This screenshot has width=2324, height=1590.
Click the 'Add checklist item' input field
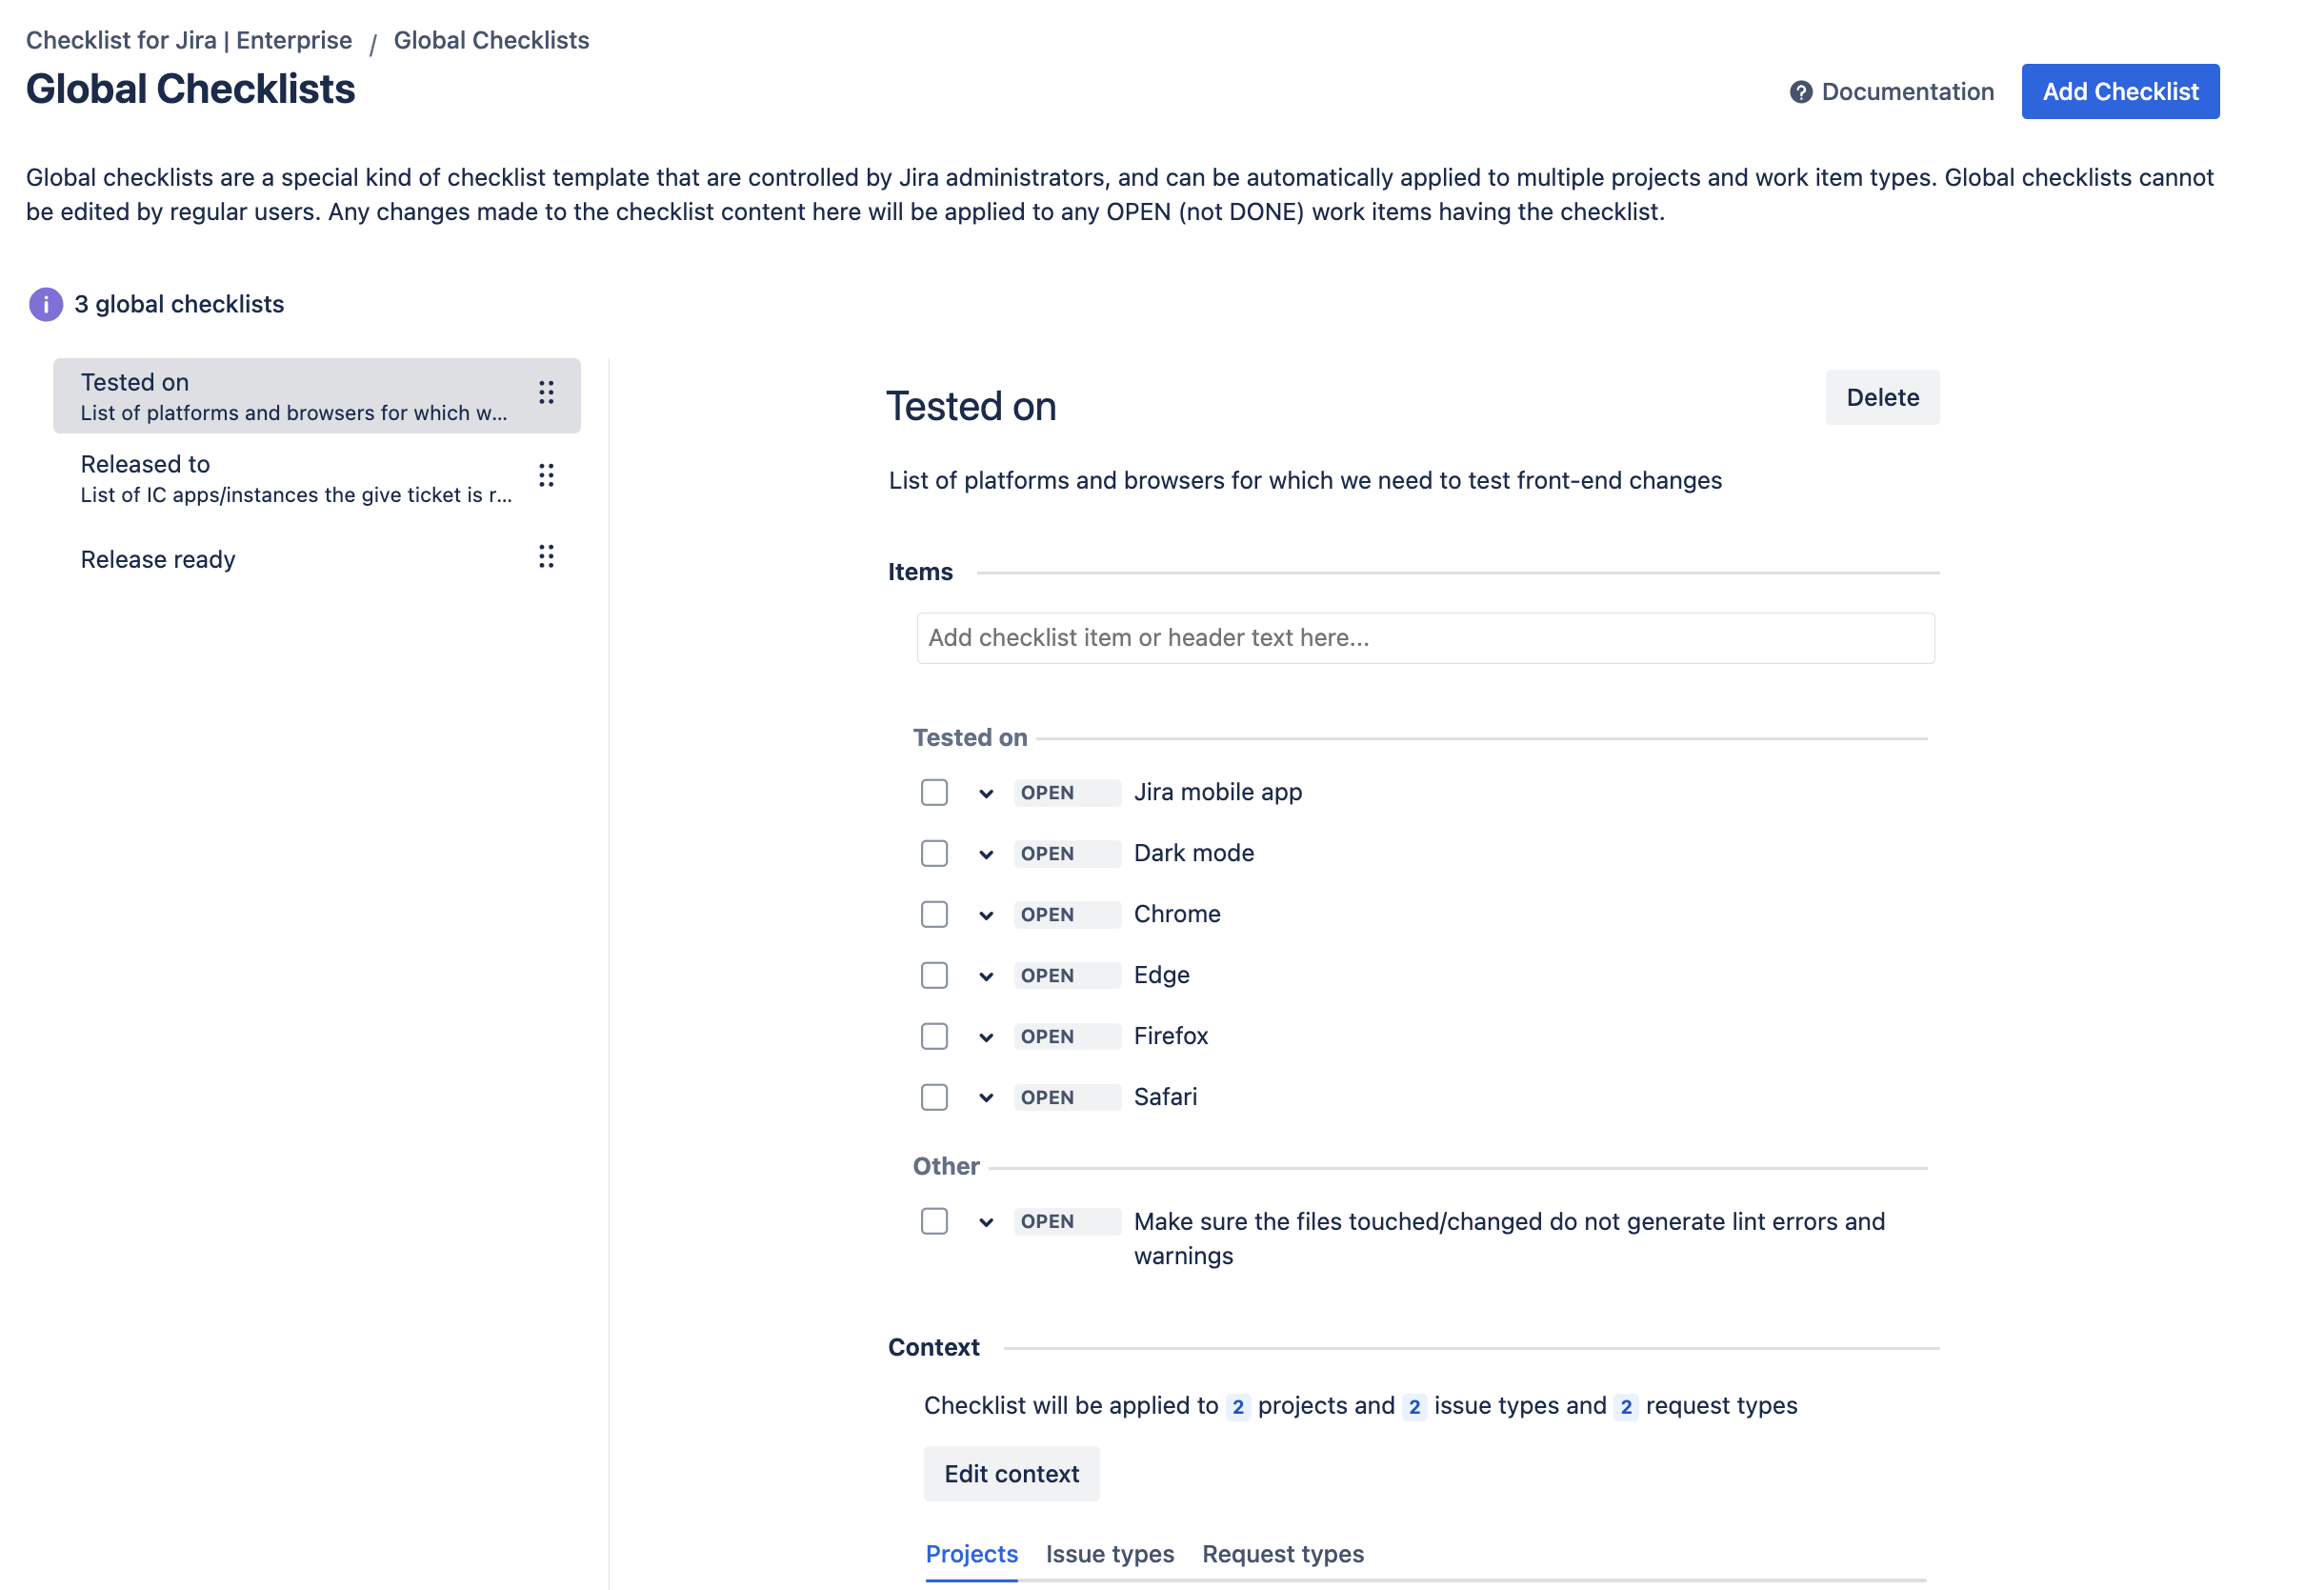pos(1424,637)
